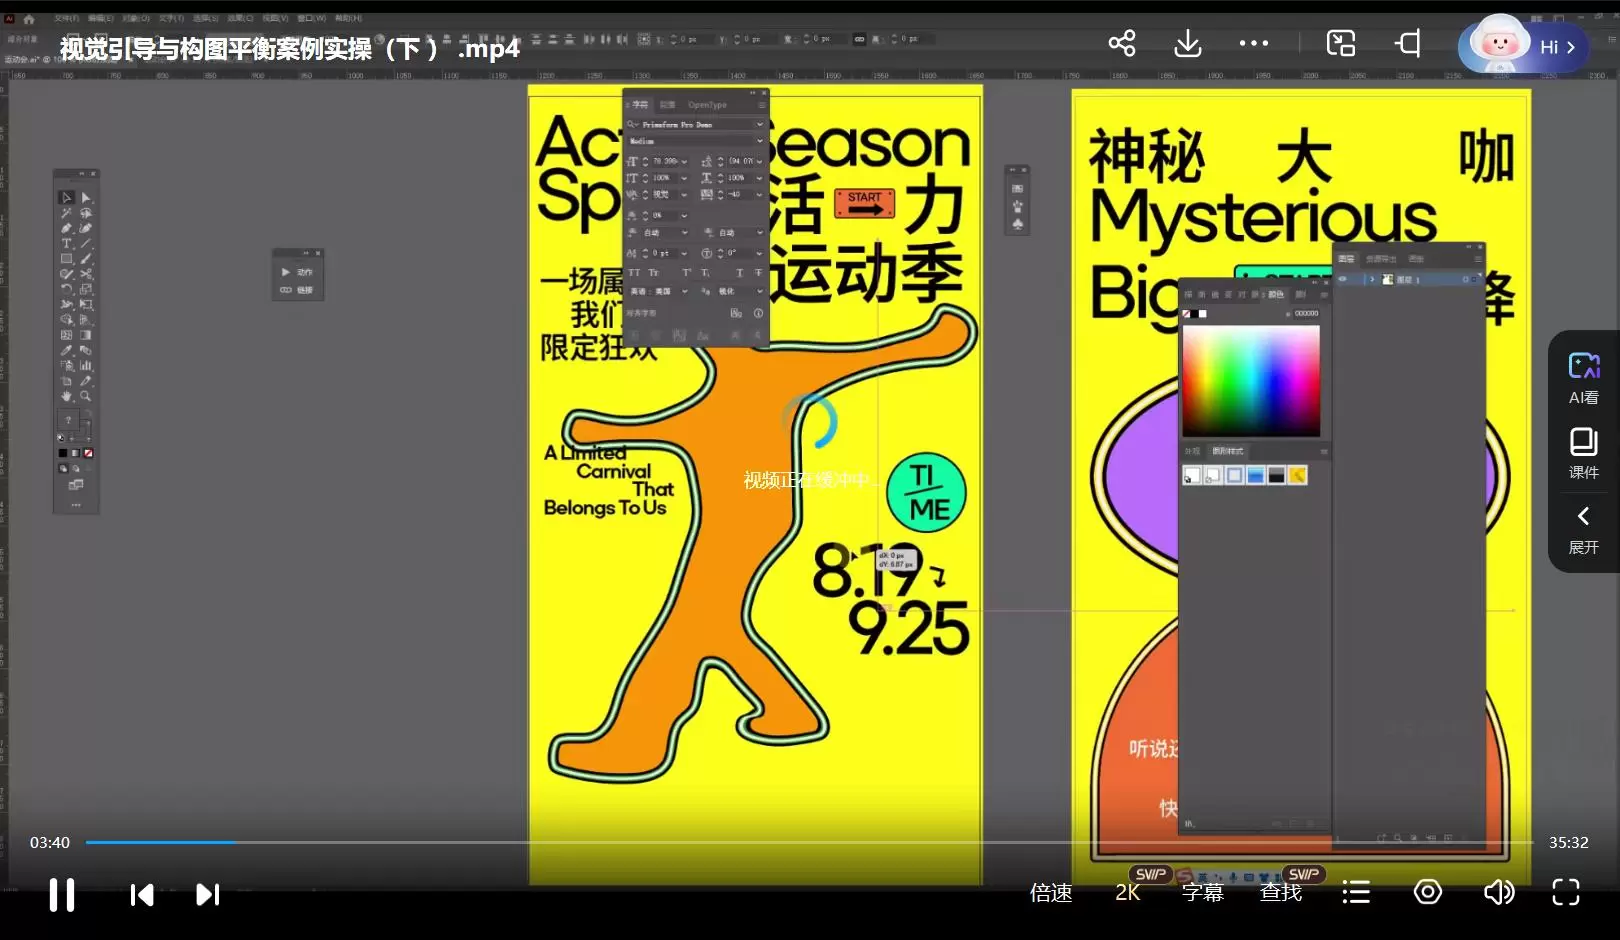Open the 课件 courseware panel
The image size is (1620, 940).
(x=1584, y=453)
